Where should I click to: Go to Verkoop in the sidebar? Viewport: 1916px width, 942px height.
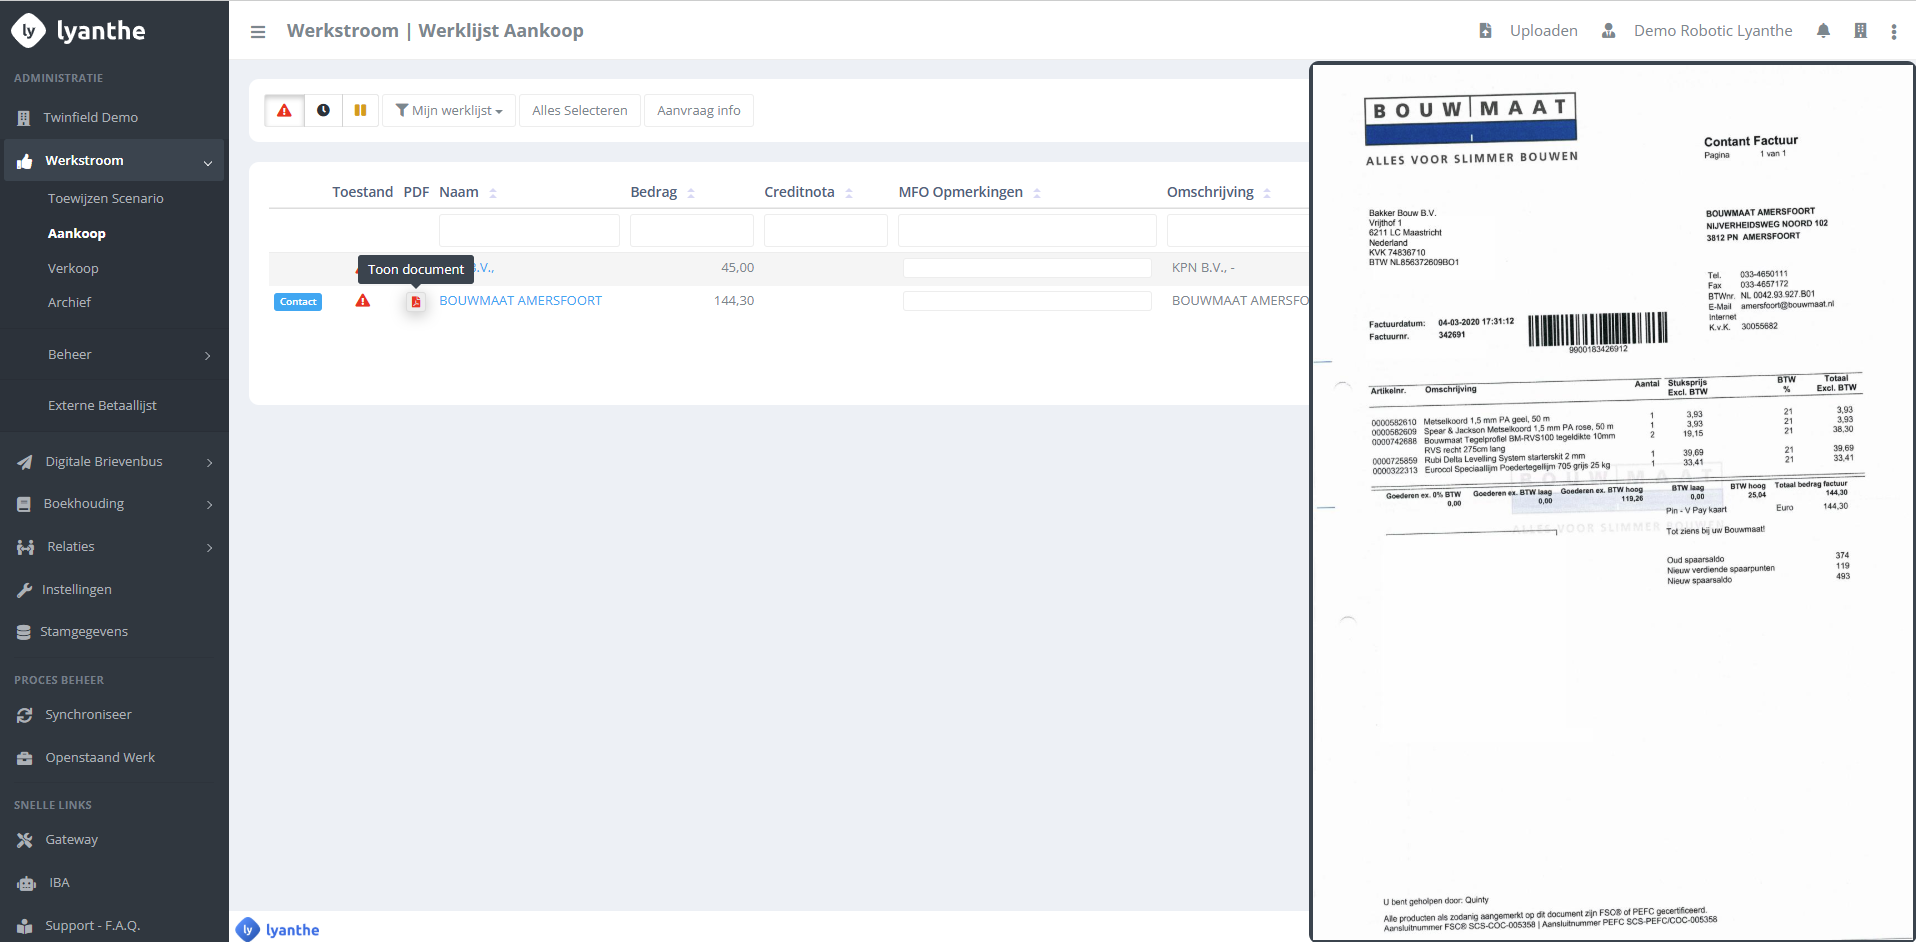(x=73, y=268)
